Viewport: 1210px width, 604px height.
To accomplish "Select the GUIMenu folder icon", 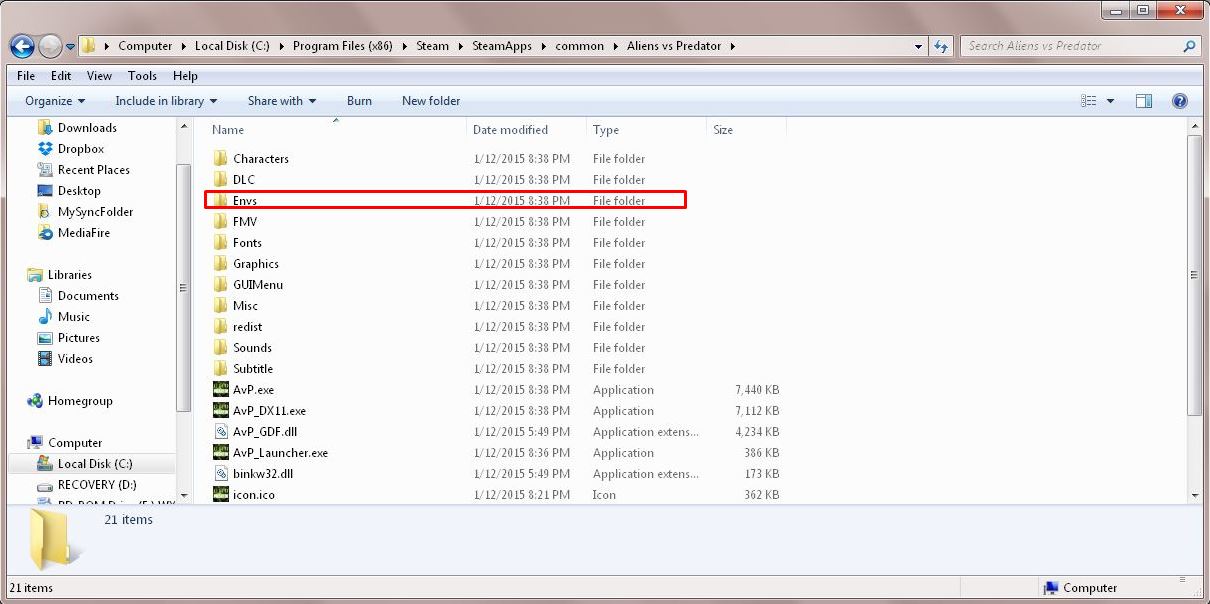I will point(221,285).
